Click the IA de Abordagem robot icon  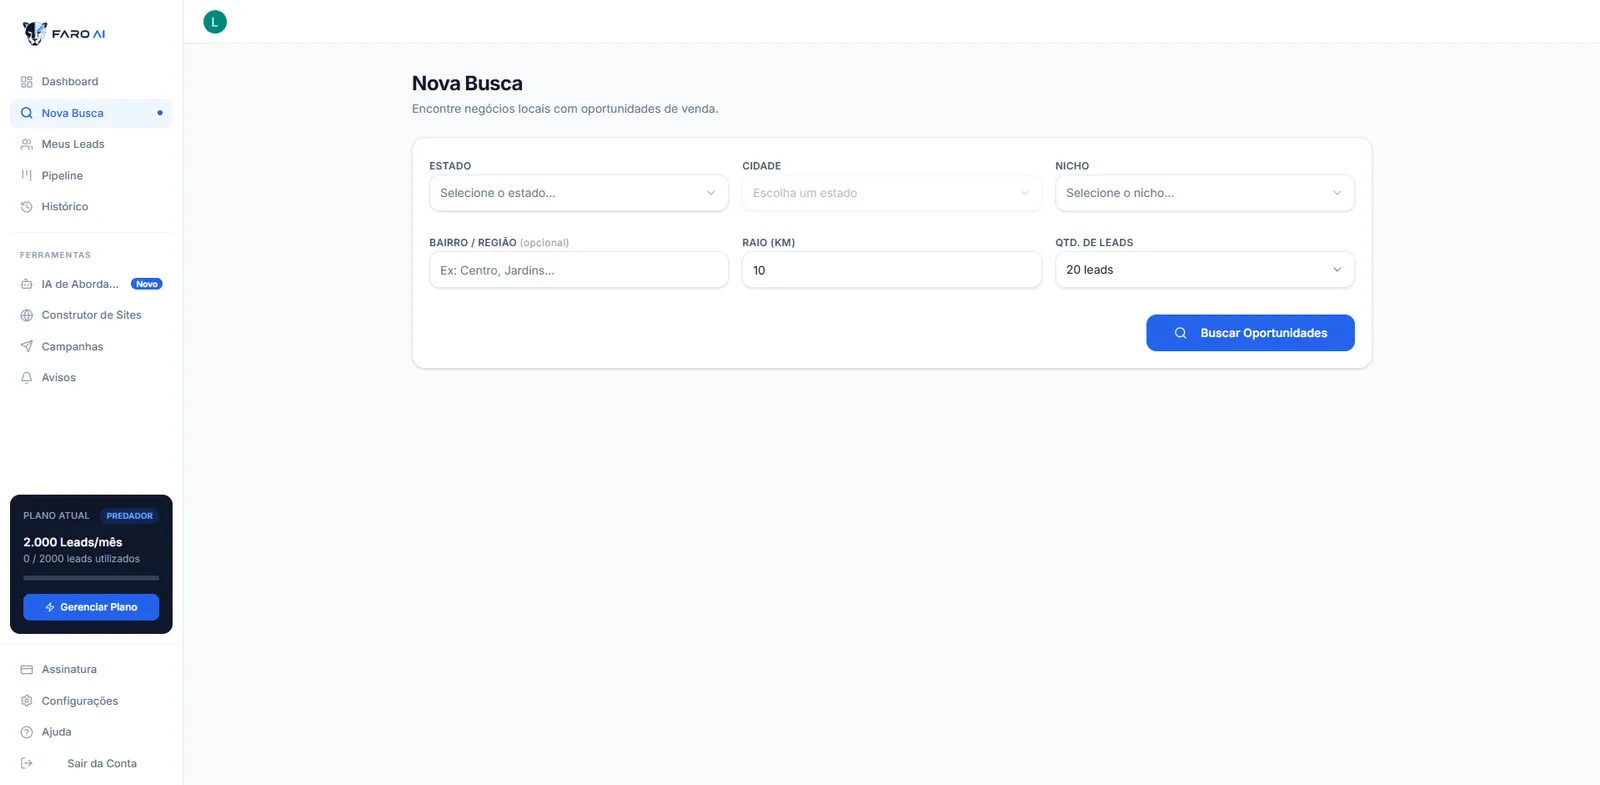click(27, 284)
